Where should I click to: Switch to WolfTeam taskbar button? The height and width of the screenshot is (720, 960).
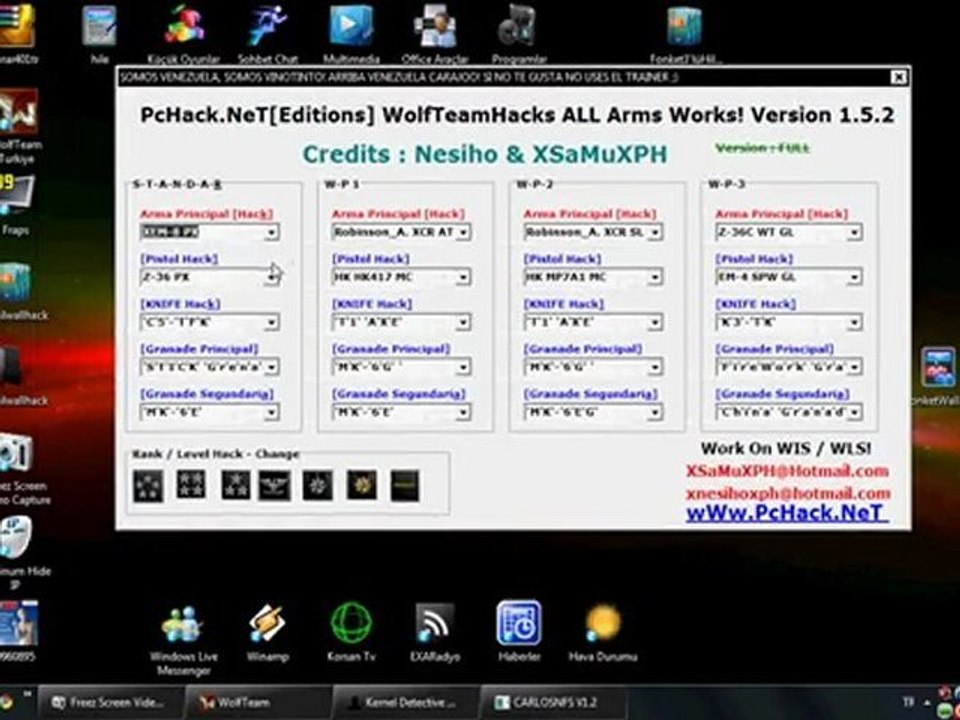(x=257, y=702)
